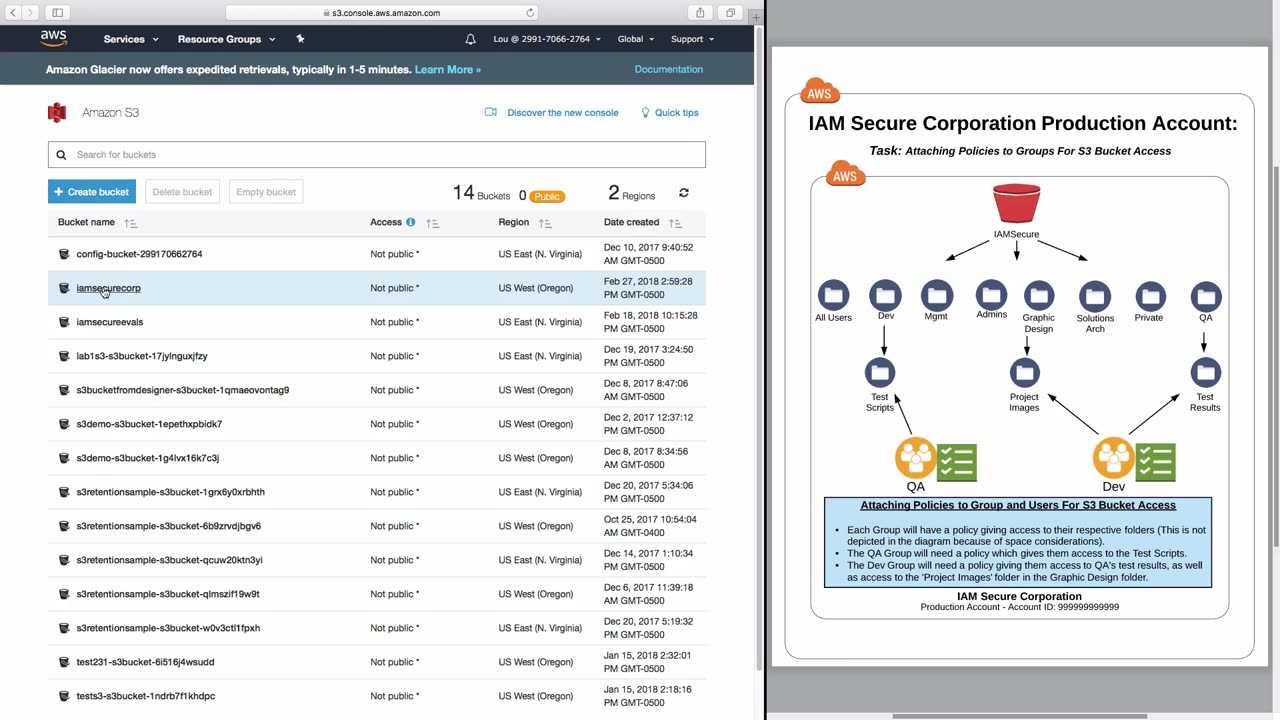
Task: Click the Access info icon
Action: 410,222
